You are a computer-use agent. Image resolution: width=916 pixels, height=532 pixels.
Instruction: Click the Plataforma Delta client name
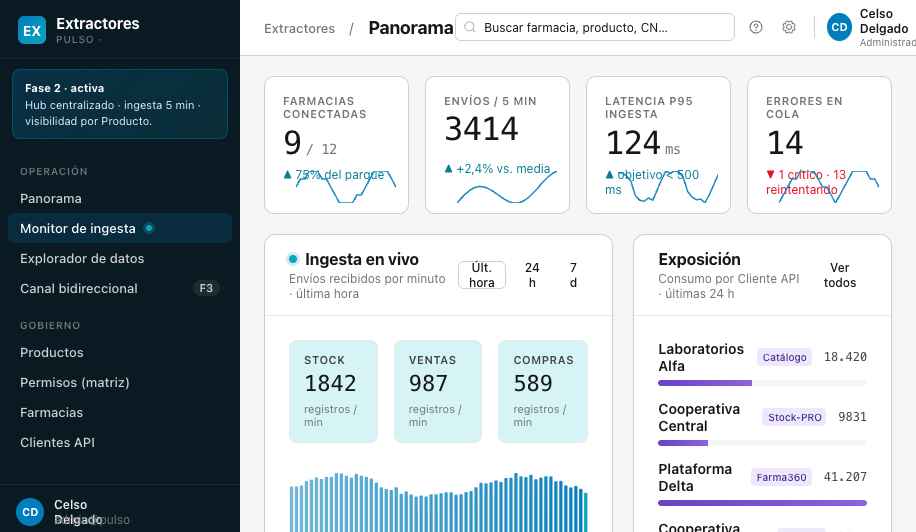coord(695,478)
